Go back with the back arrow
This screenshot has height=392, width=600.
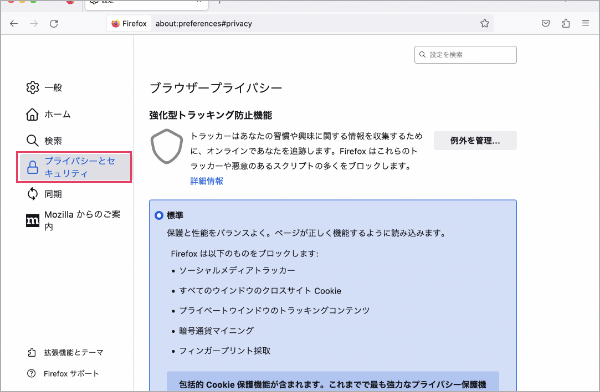click(14, 24)
